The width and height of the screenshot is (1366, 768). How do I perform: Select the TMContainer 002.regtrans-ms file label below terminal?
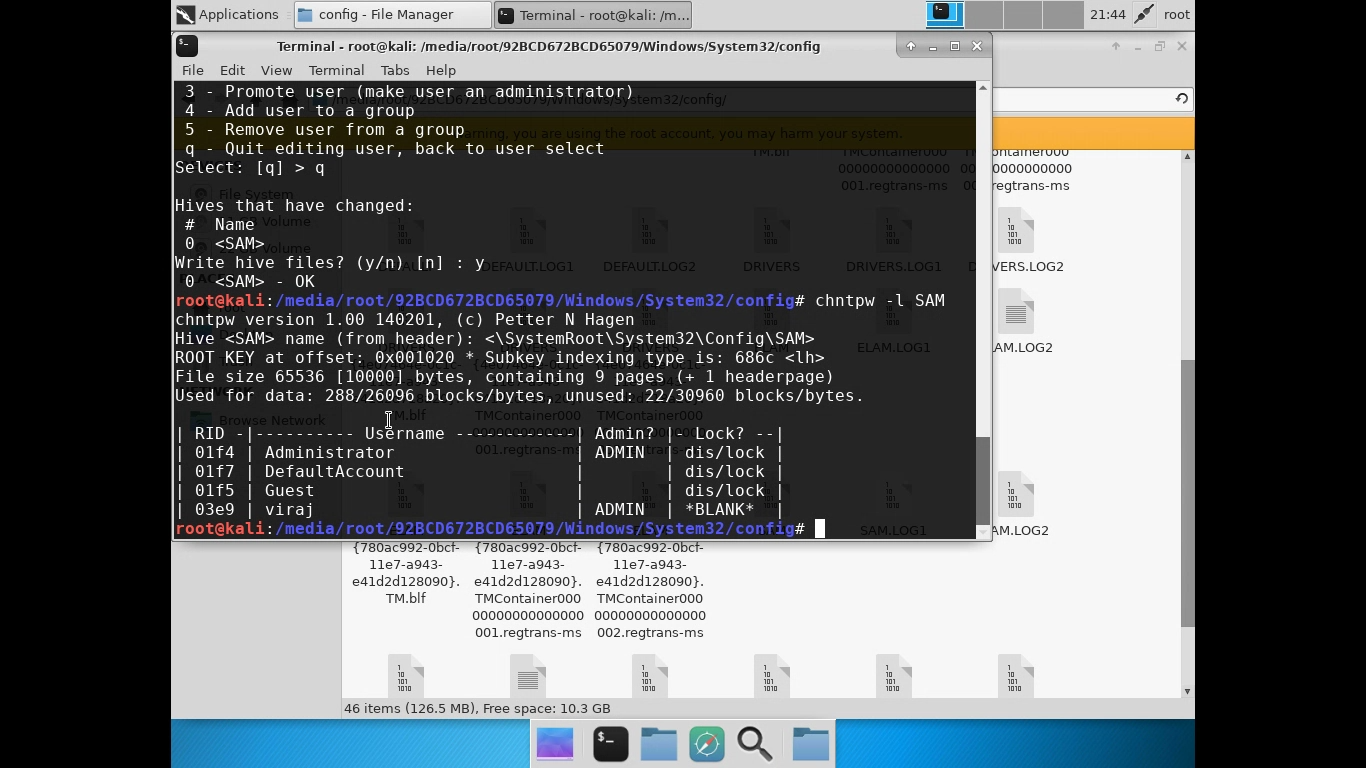point(650,590)
